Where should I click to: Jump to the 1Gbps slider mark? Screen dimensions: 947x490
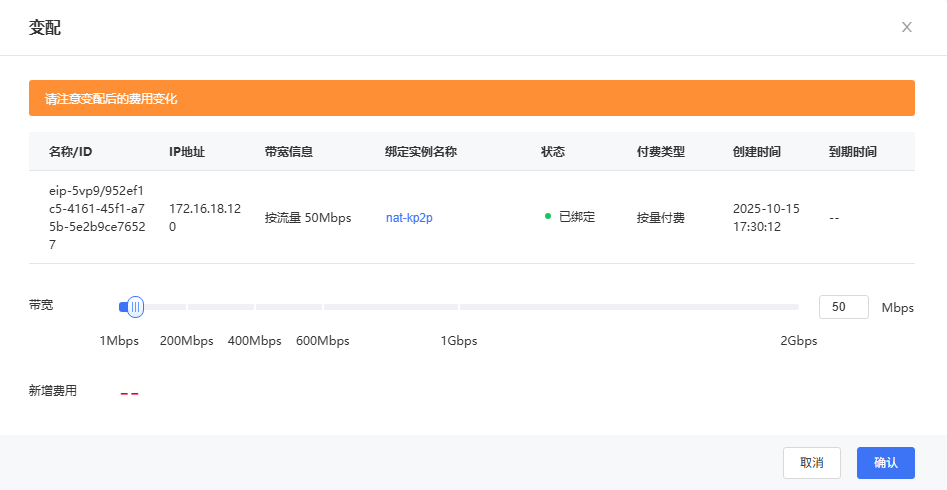(459, 341)
